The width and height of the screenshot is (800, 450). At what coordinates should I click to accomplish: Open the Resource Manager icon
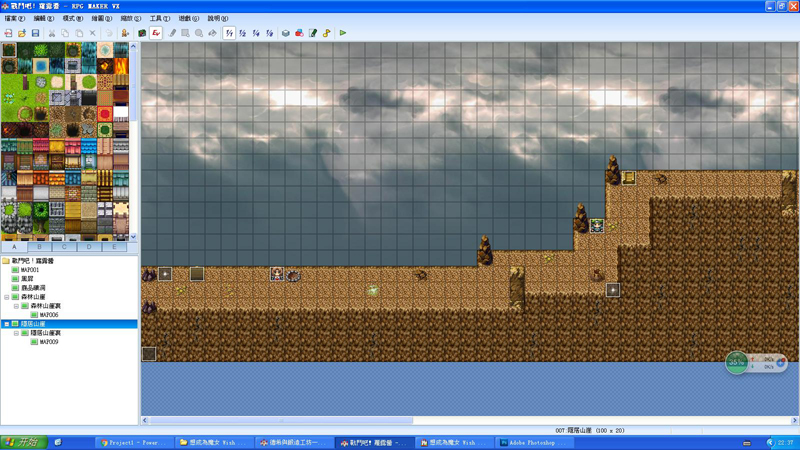(299, 33)
